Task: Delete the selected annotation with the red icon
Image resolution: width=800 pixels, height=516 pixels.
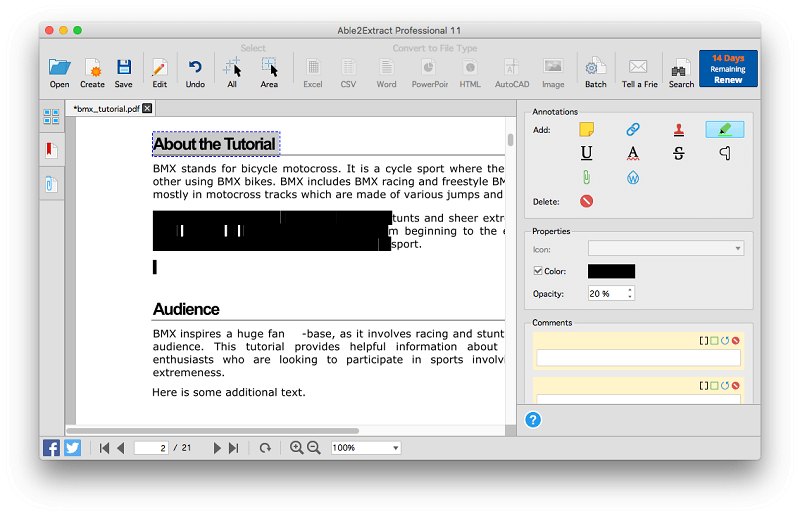Action: (586, 201)
